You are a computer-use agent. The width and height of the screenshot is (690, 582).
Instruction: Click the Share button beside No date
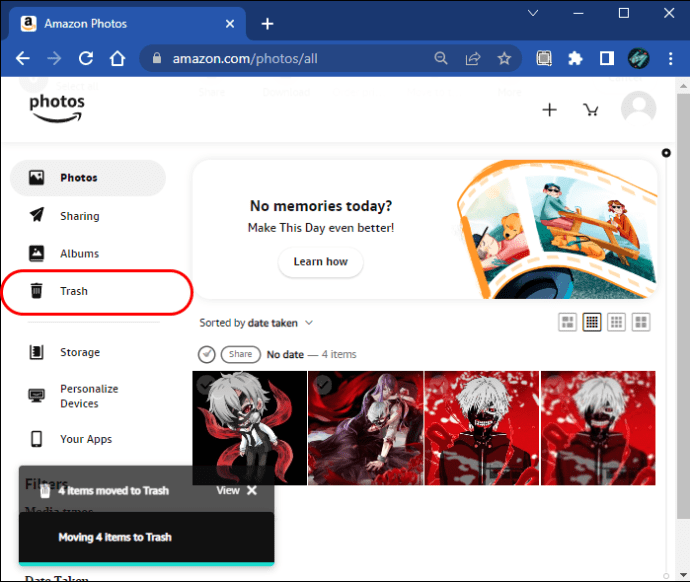pos(239,354)
